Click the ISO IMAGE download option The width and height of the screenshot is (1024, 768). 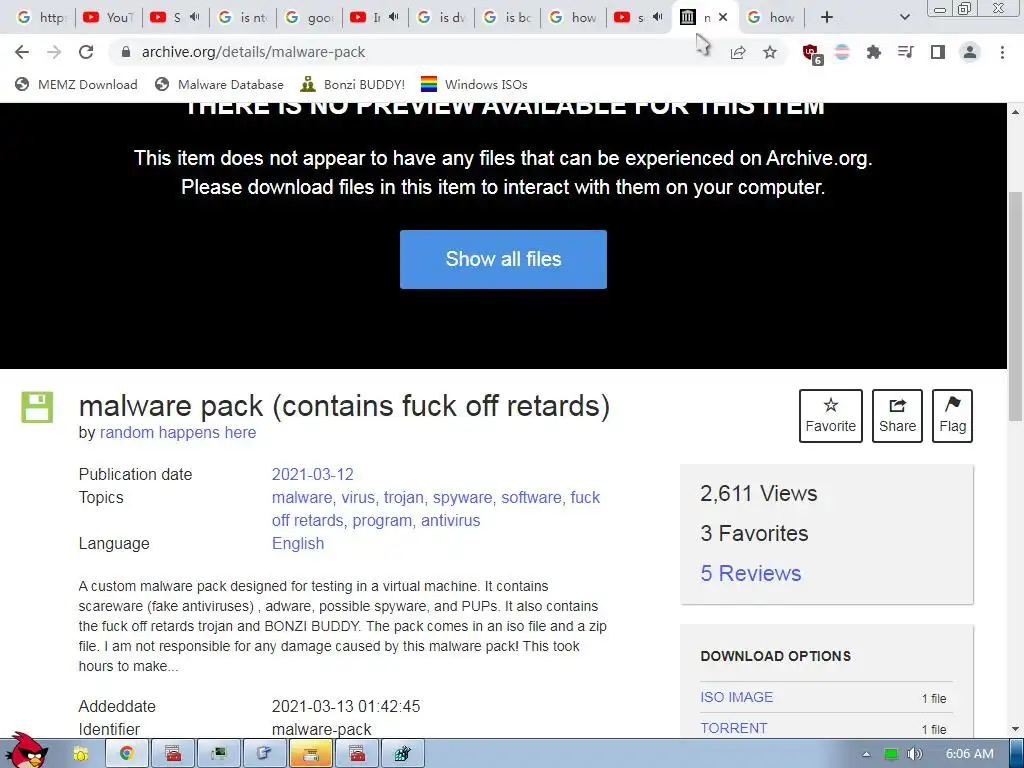pyautogui.click(x=737, y=697)
